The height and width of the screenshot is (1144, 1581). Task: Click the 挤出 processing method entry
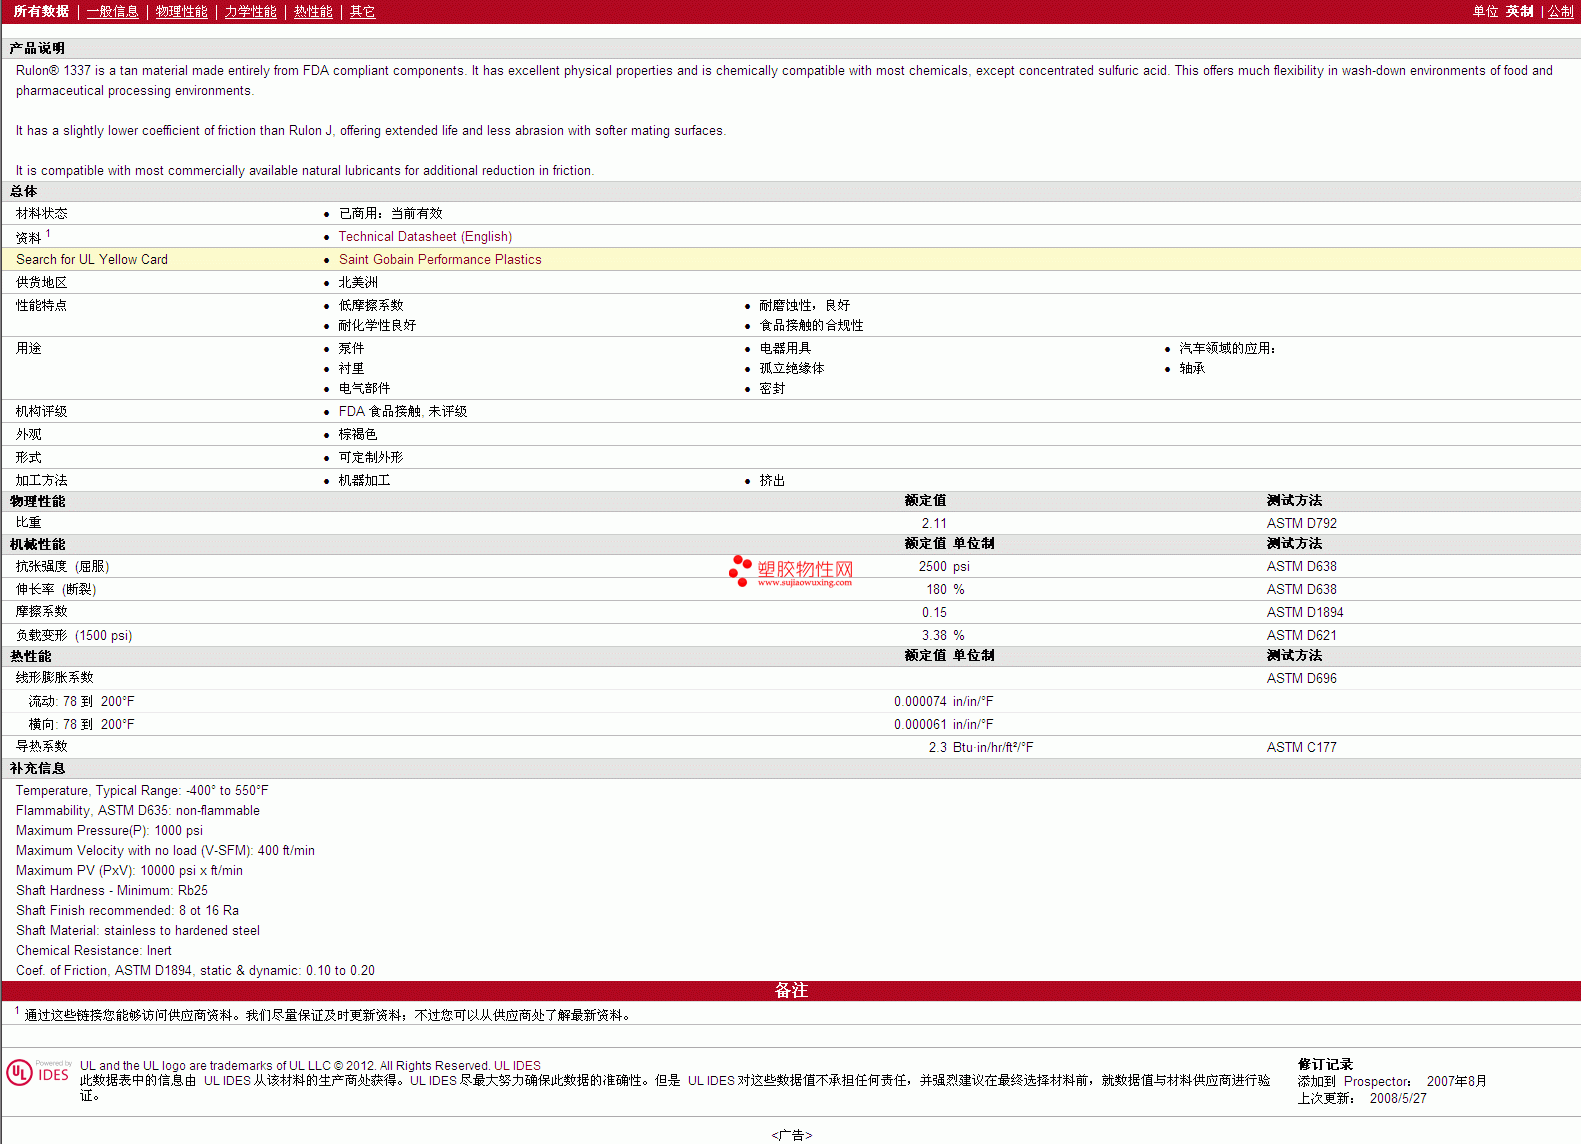point(772,481)
